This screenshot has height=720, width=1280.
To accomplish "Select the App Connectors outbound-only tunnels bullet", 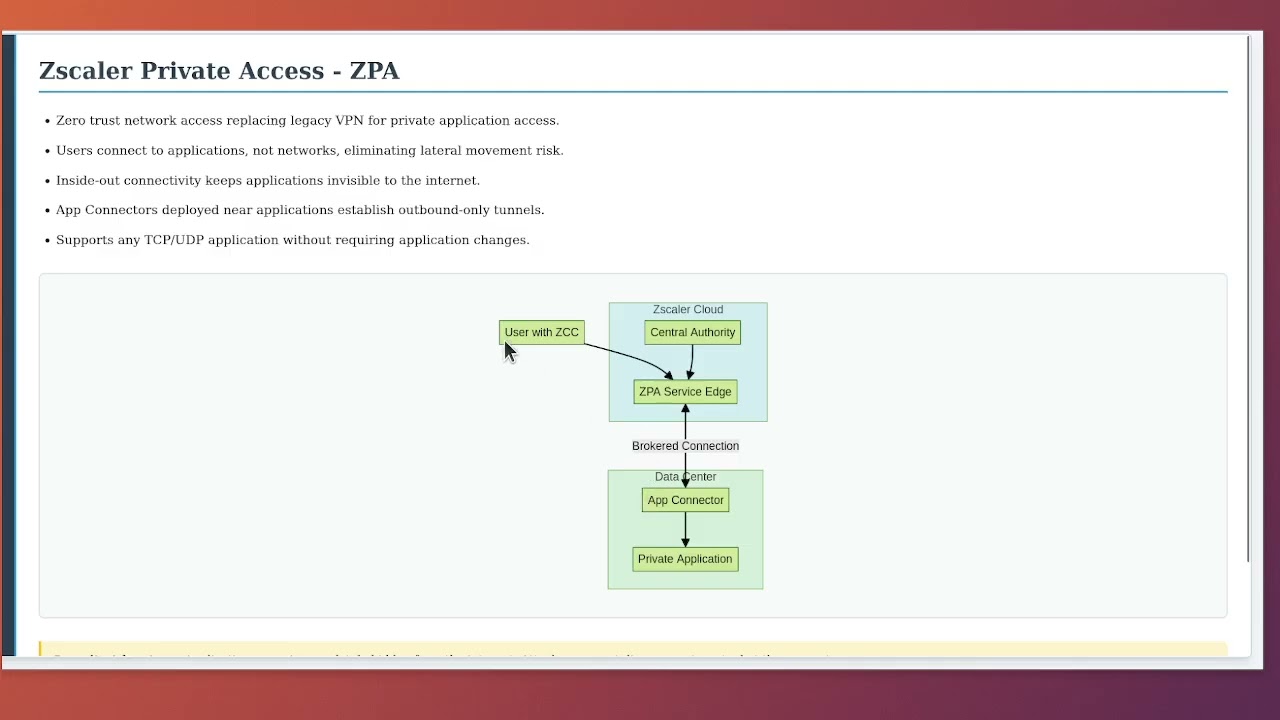I will point(300,210).
